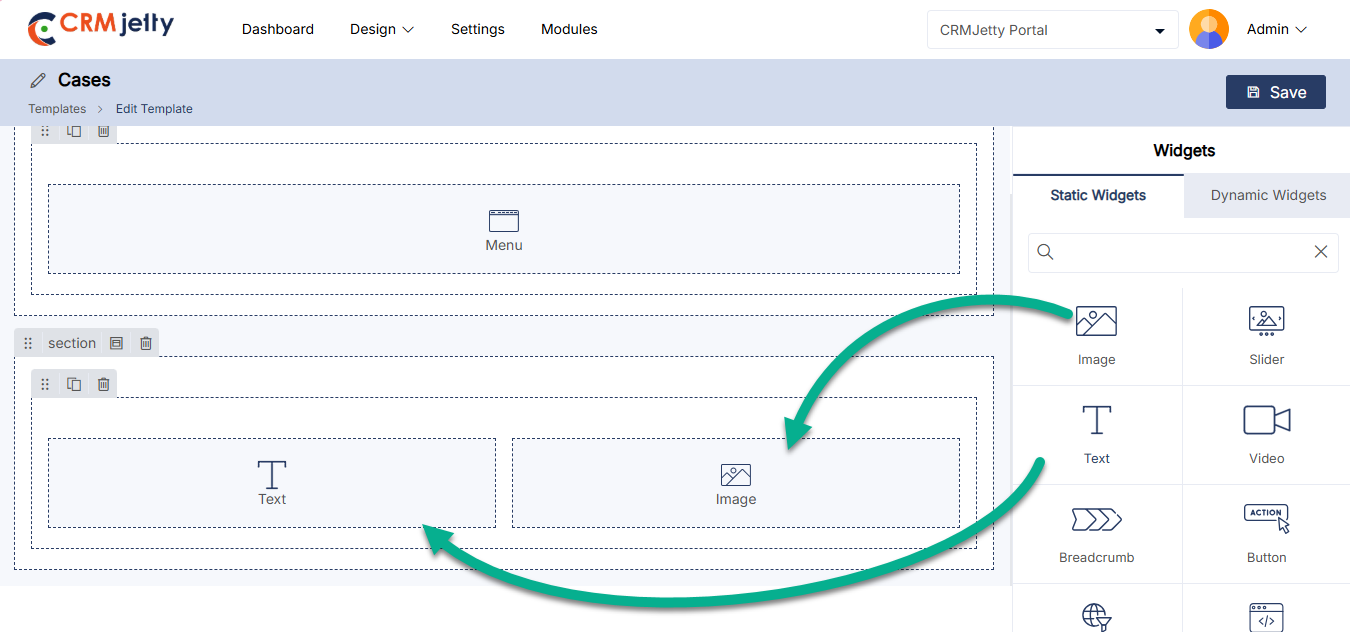1350x632 pixels.
Task: Switch to the Dynamic Widgets tab
Action: [x=1268, y=195]
